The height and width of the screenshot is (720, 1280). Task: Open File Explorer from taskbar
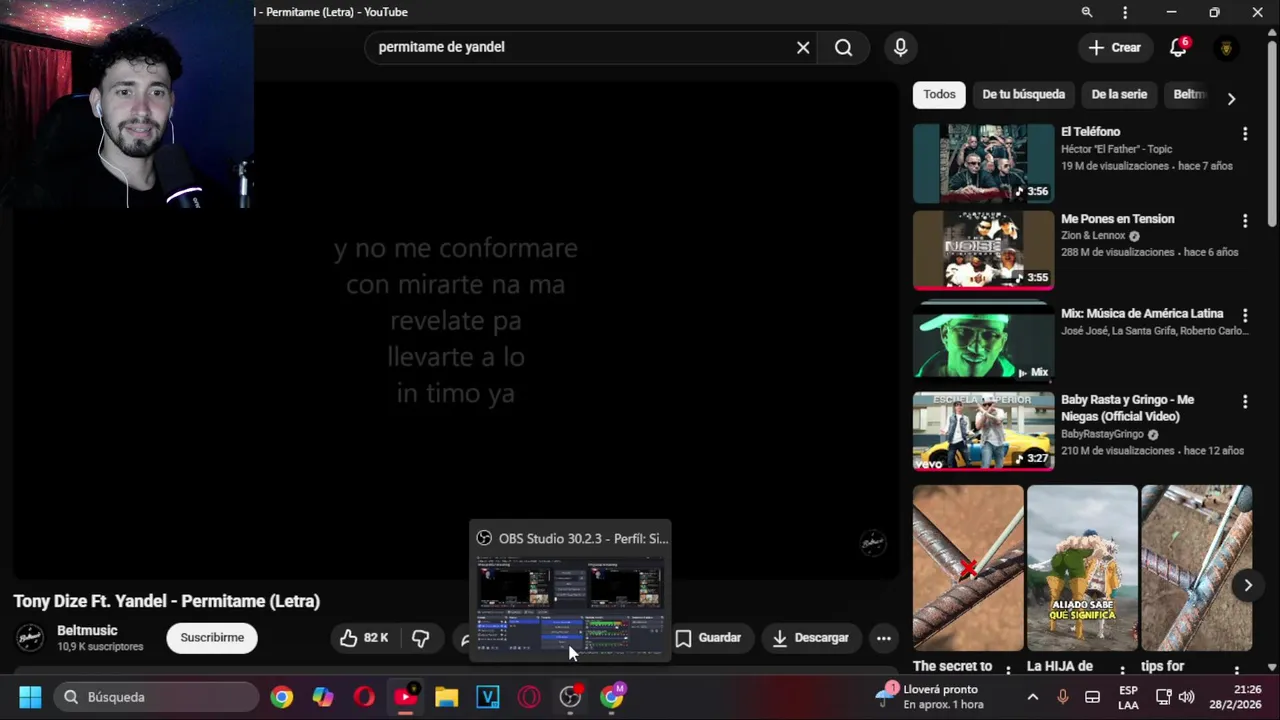pyautogui.click(x=446, y=697)
